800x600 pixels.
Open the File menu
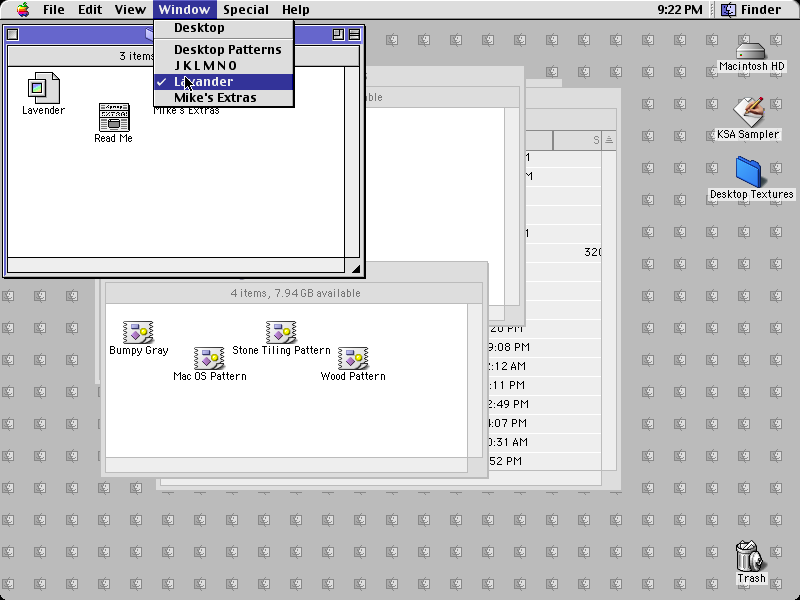pyautogui.click(x=54, y=10)
